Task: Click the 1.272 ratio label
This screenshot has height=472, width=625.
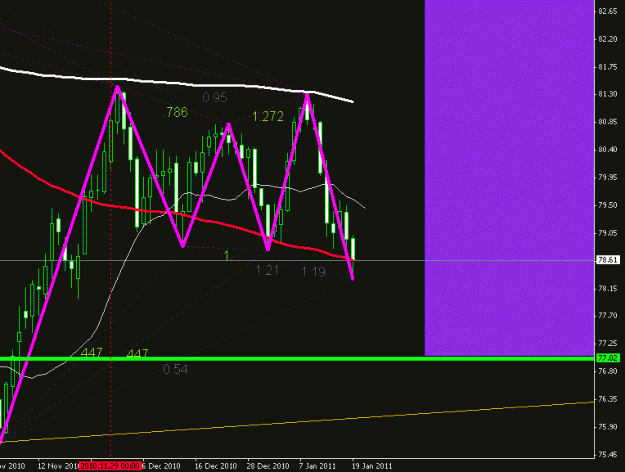Action: (268, 116)
